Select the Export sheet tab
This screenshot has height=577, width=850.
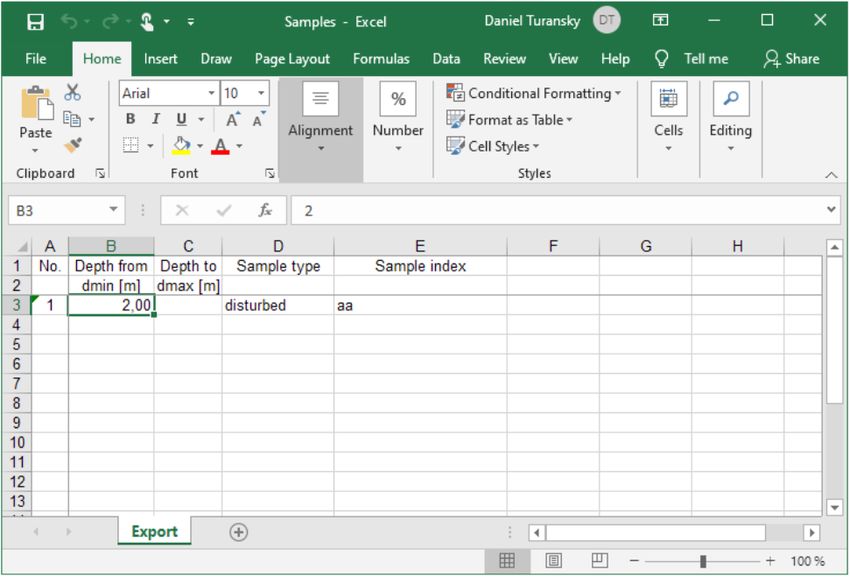coord(154,532)
